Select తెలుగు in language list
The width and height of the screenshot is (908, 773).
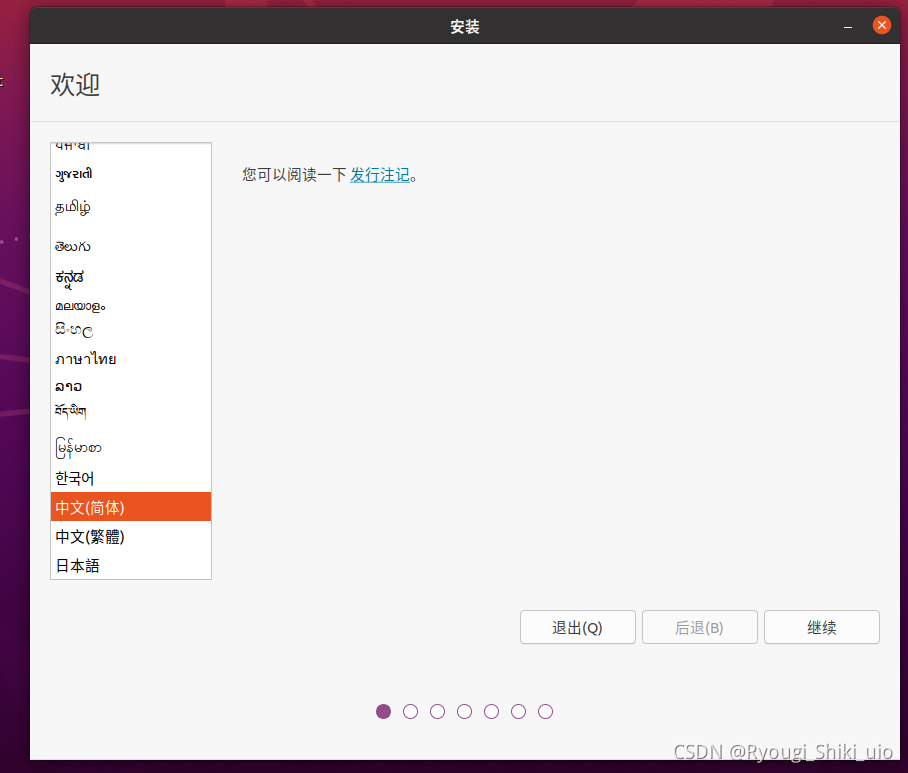click(131, 246)
